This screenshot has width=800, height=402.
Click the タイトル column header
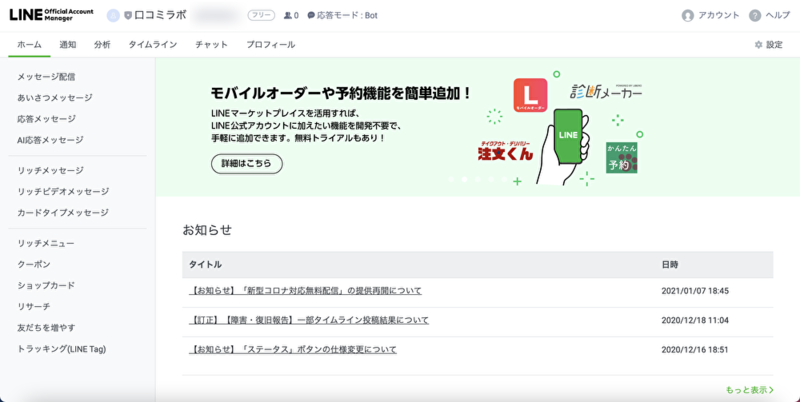click(x=205, y=265)
